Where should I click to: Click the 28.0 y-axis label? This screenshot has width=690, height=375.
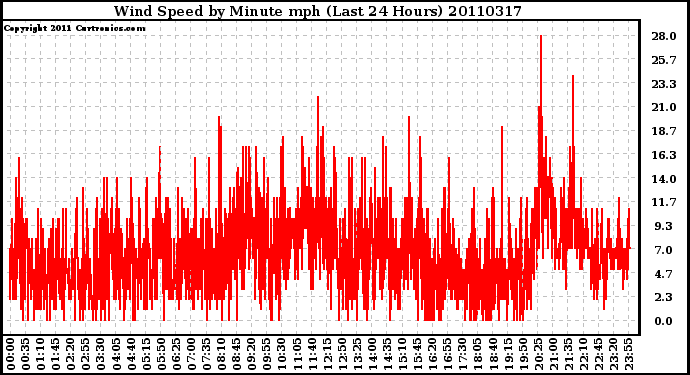click(664, 36)
